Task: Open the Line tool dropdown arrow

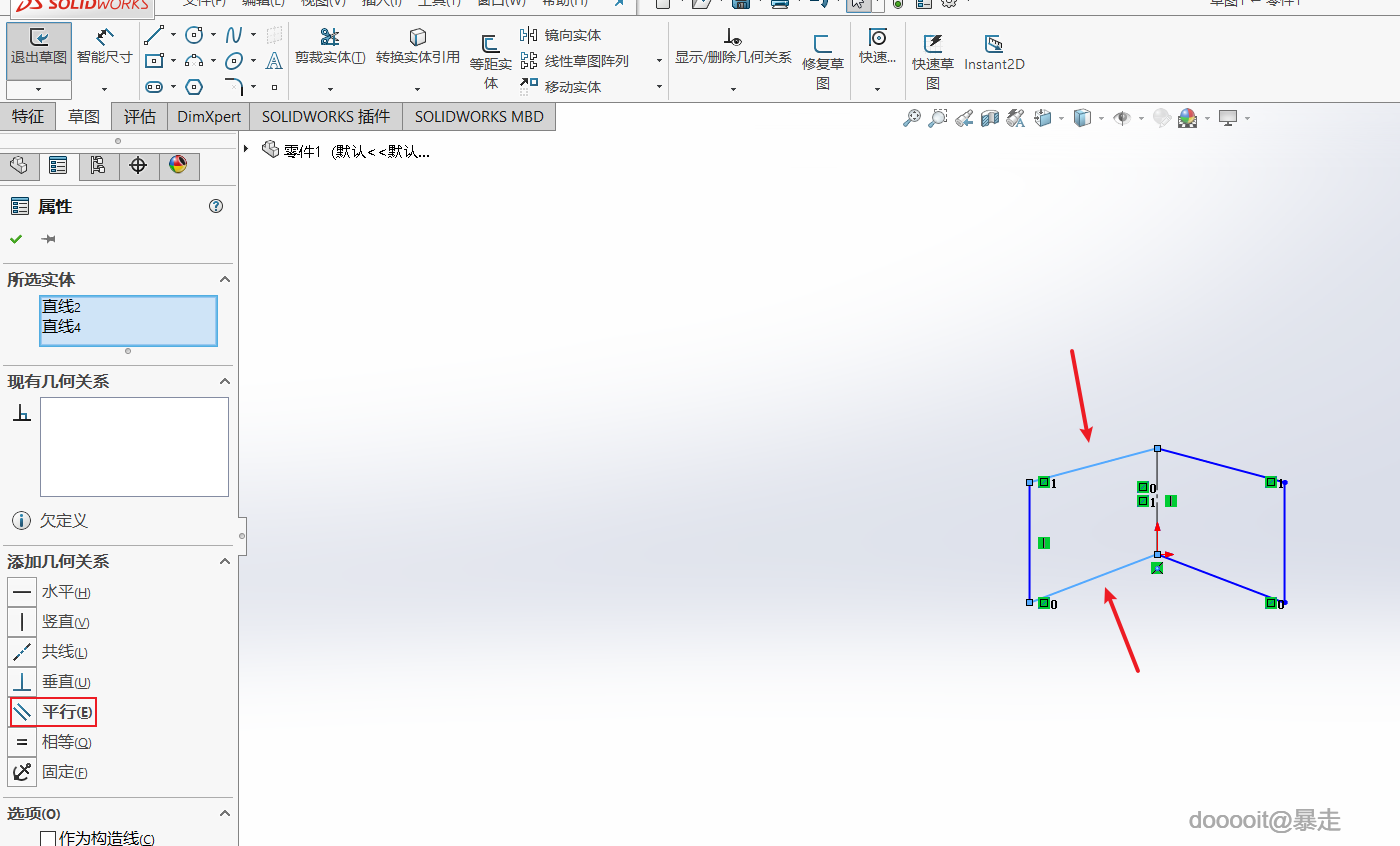Action: [173, 35]
